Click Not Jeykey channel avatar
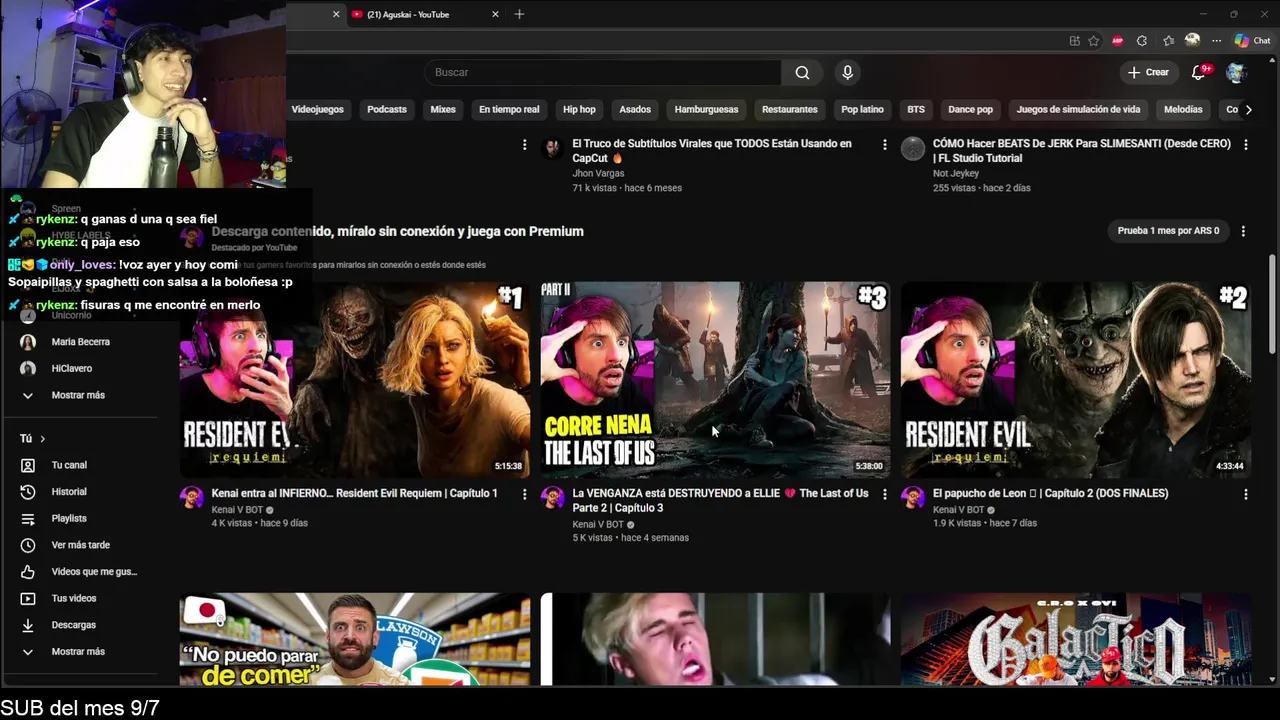 913,149
